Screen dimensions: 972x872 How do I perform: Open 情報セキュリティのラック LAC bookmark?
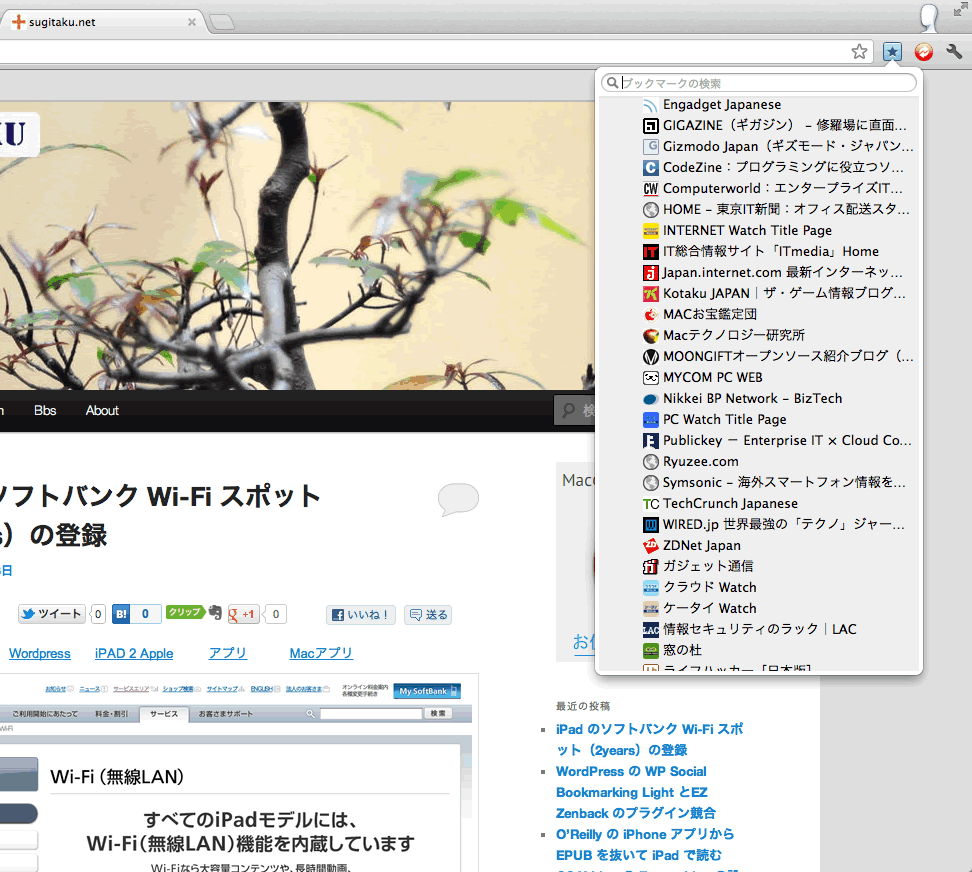[759, 630]
